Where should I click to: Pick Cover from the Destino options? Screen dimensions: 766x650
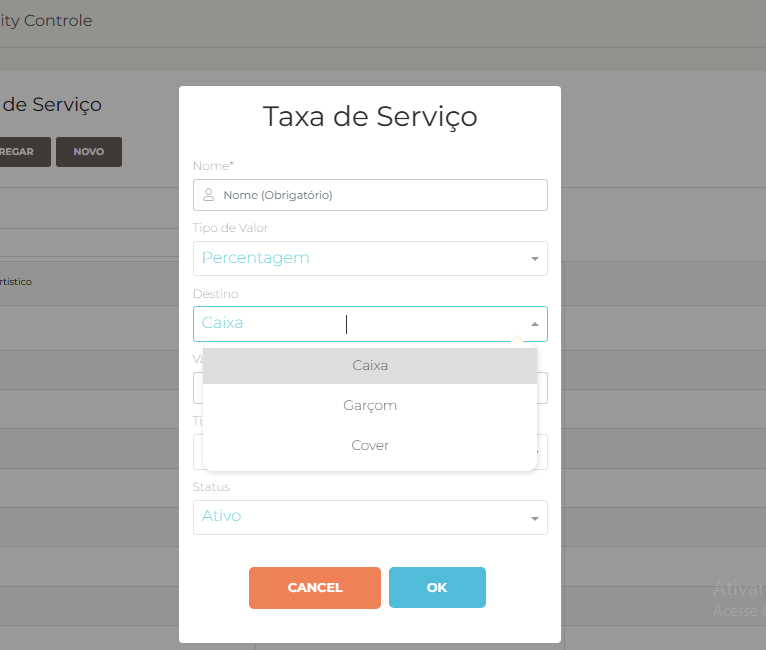click(x=370, y=445)
